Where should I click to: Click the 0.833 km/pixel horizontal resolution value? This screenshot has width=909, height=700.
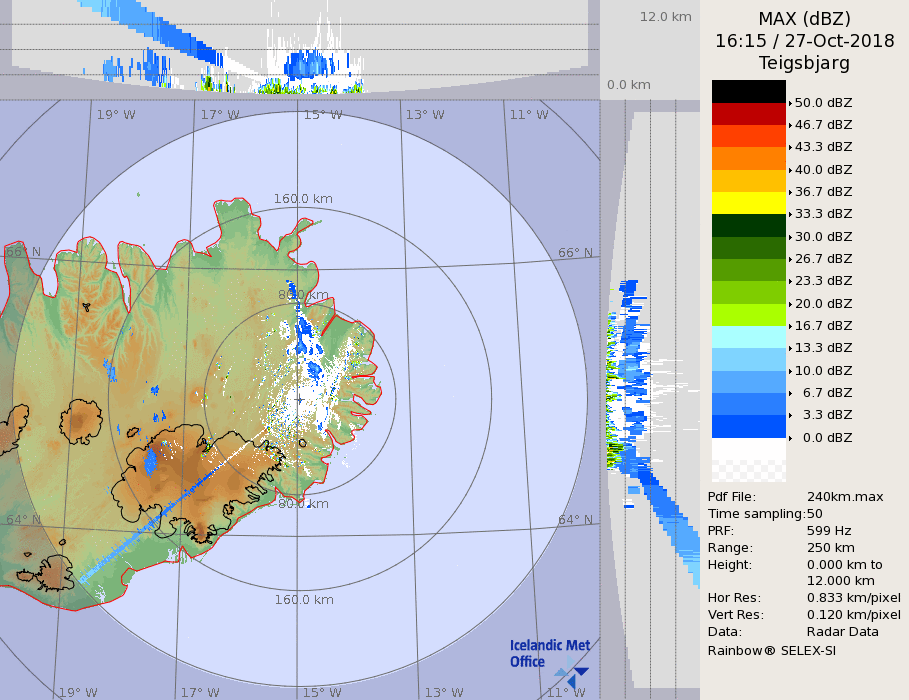pyautogui.click(x=853, y=598)
